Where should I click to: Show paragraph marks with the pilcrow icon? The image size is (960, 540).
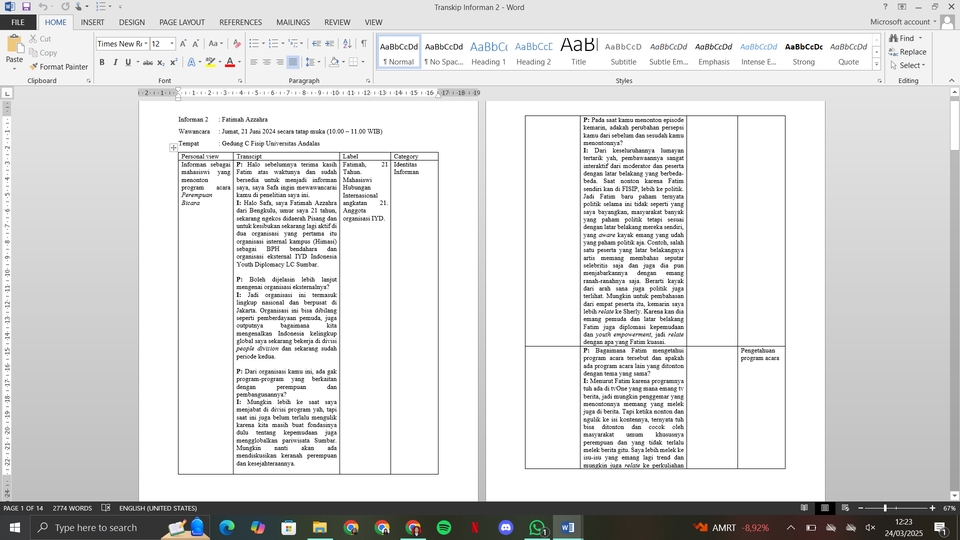[363, 44]
